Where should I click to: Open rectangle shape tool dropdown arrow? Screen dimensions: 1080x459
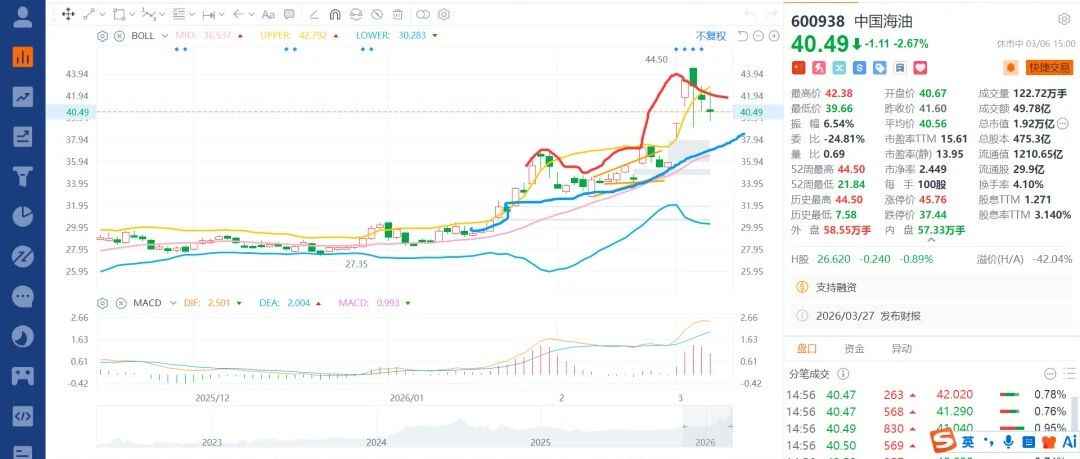point(132,14)
